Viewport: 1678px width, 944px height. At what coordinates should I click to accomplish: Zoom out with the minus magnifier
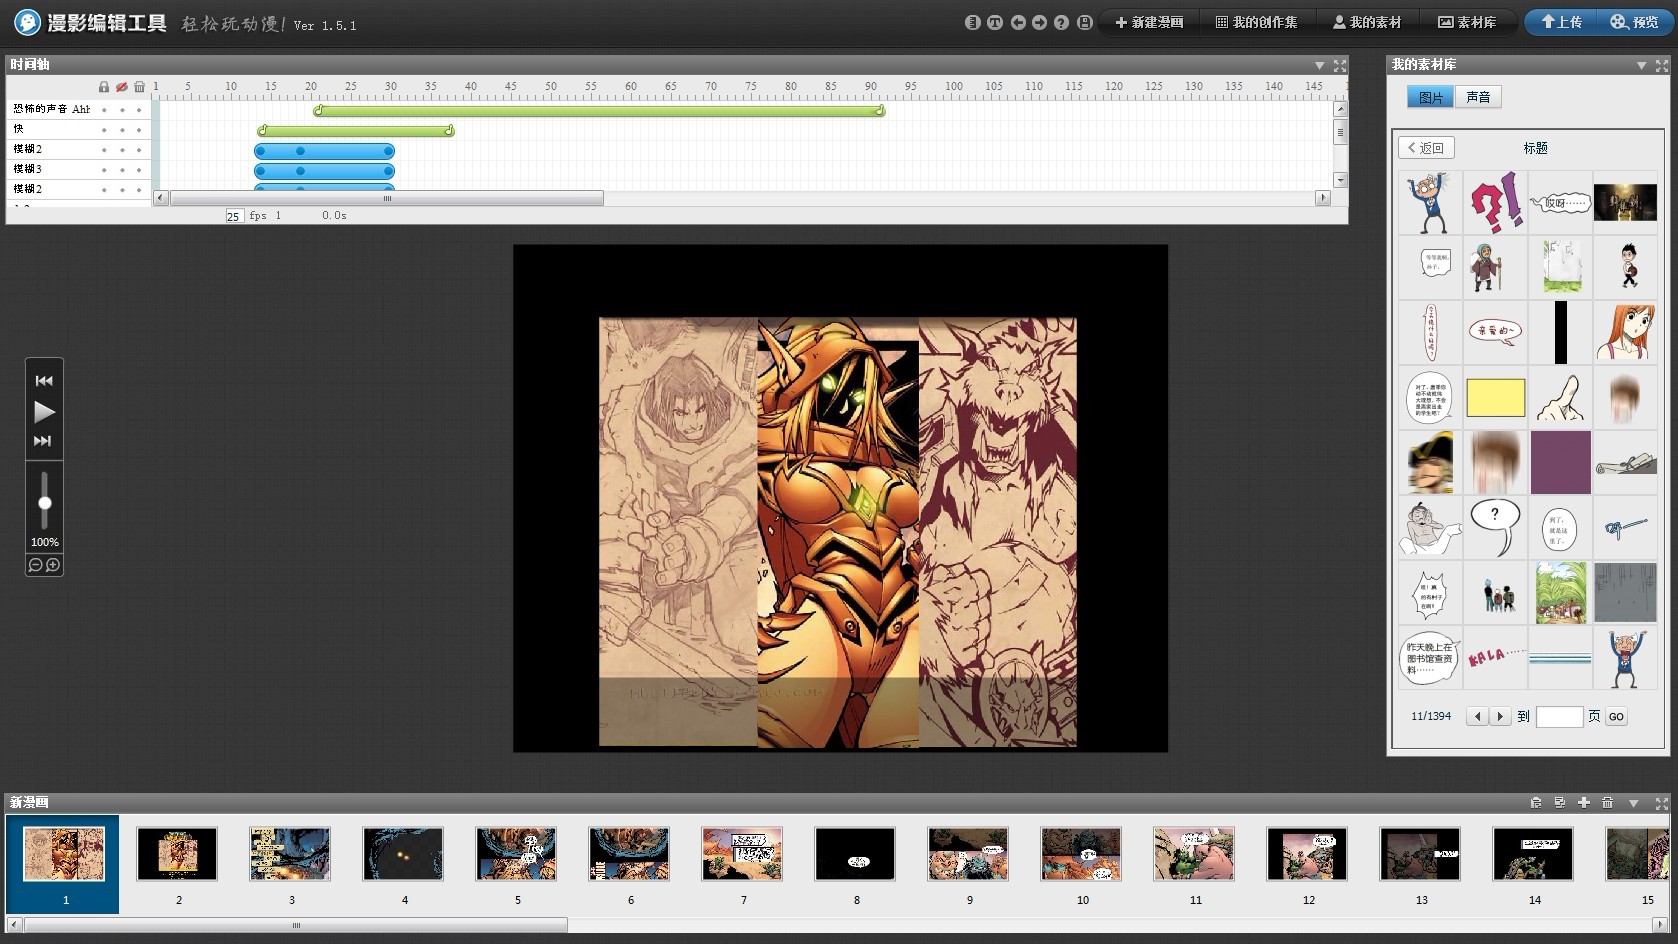point(36,565)
